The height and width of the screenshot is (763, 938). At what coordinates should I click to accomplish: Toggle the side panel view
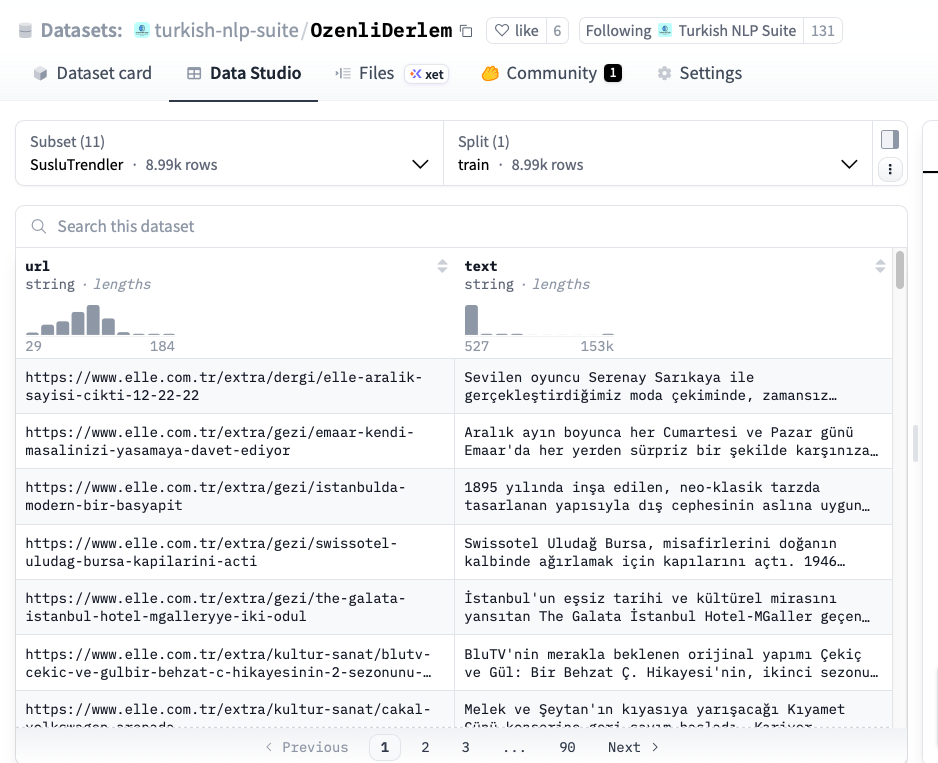tap(889, 139)
